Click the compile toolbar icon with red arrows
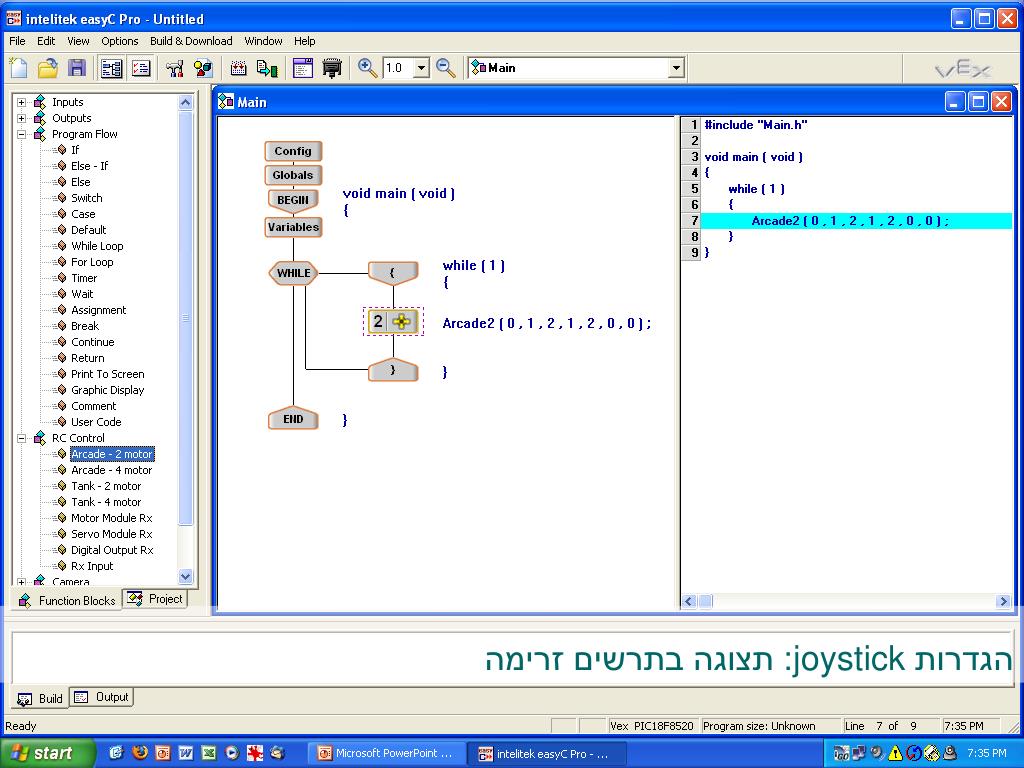 238,68
